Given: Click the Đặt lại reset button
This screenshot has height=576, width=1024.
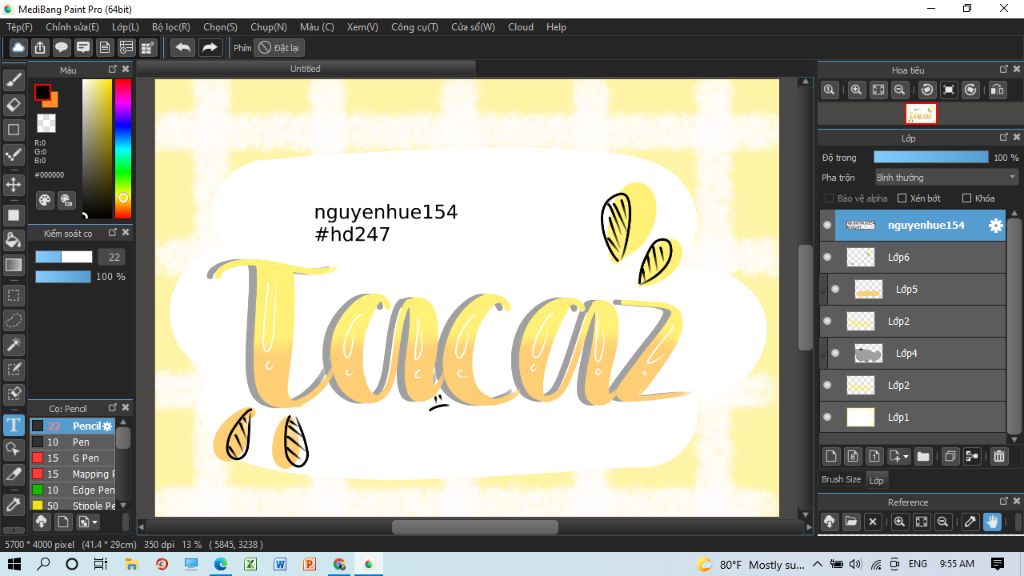Looking at the screenshot, I should [278, 48].
